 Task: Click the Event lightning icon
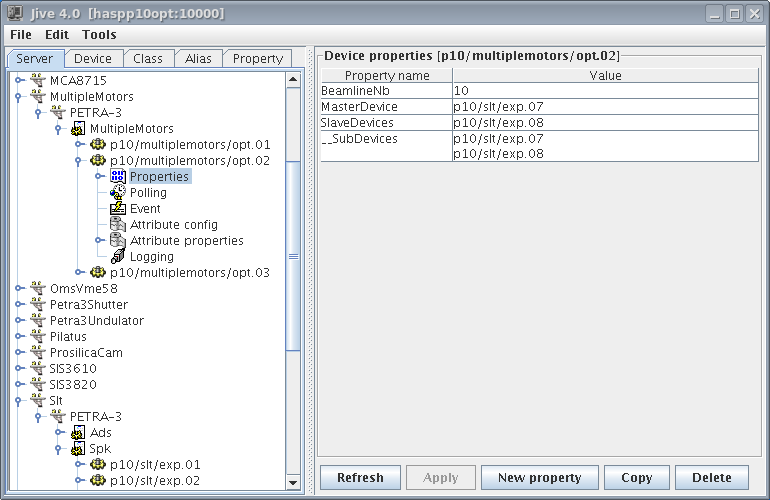pos(118,208)
